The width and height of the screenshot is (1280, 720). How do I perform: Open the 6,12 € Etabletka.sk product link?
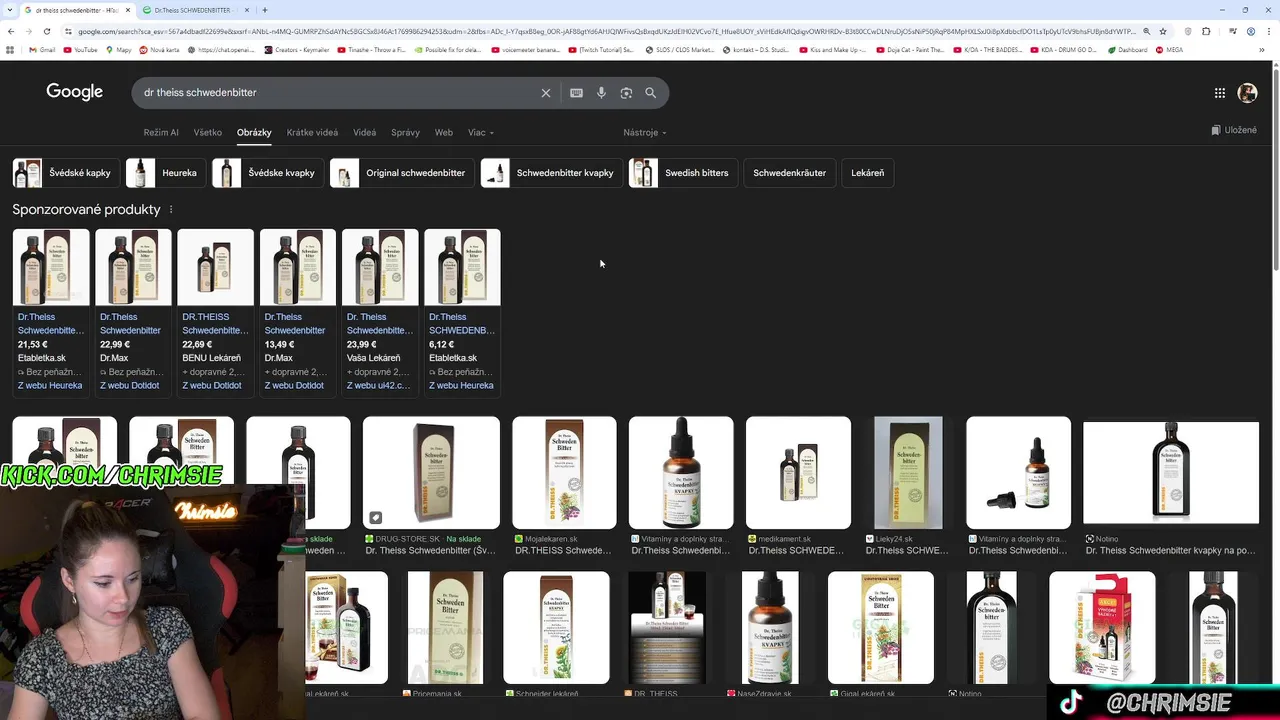pos(462,323)
